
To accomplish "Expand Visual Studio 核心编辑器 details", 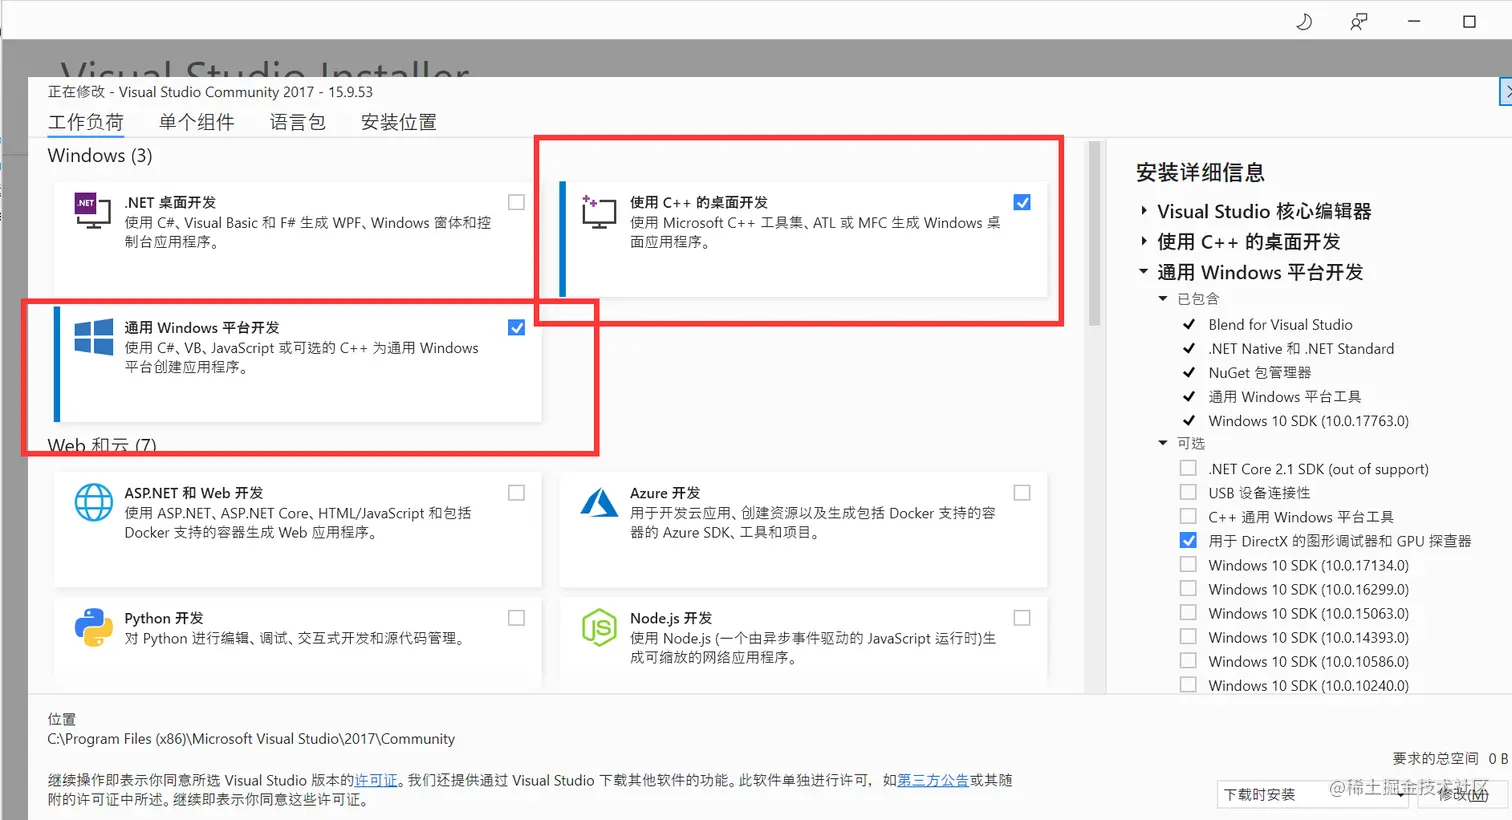I will tap(1144, 211).
